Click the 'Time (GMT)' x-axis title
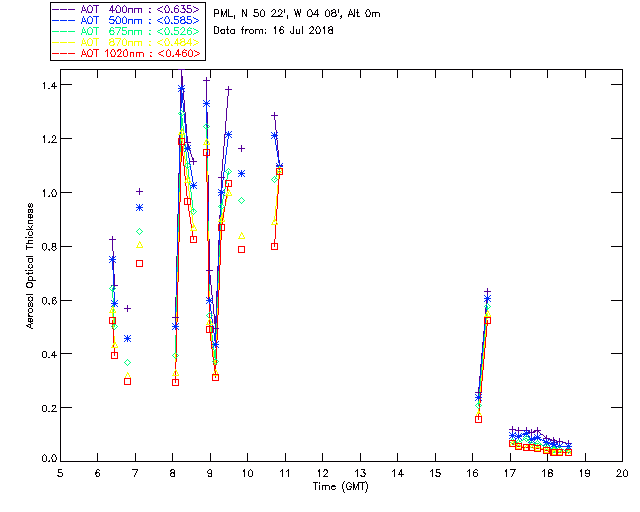 click(x=341, y=485)
